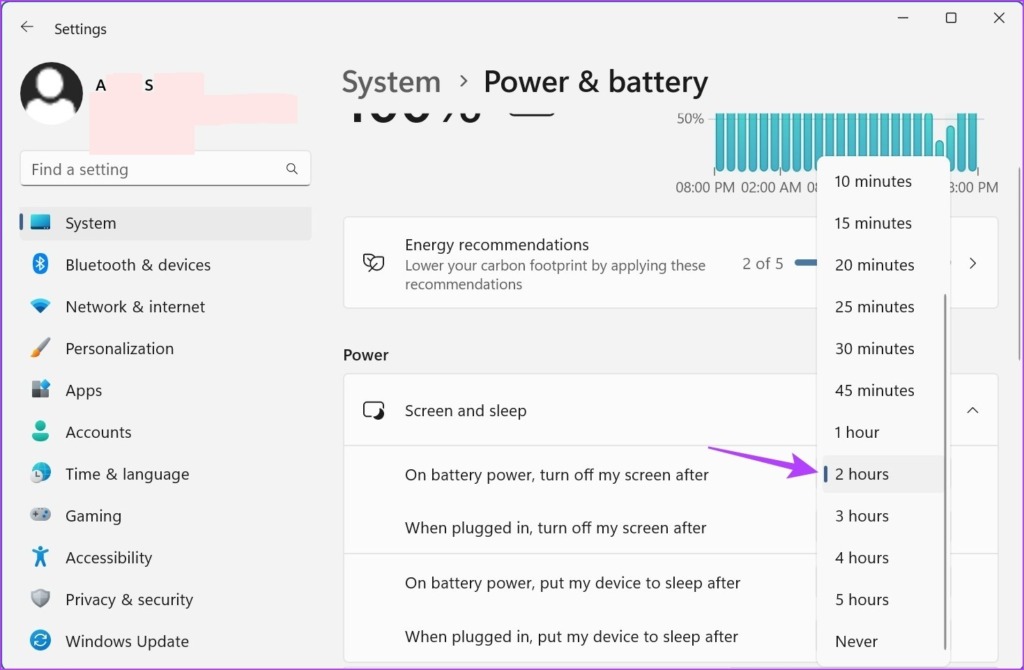Open Accessibility settings

point(108,557)
